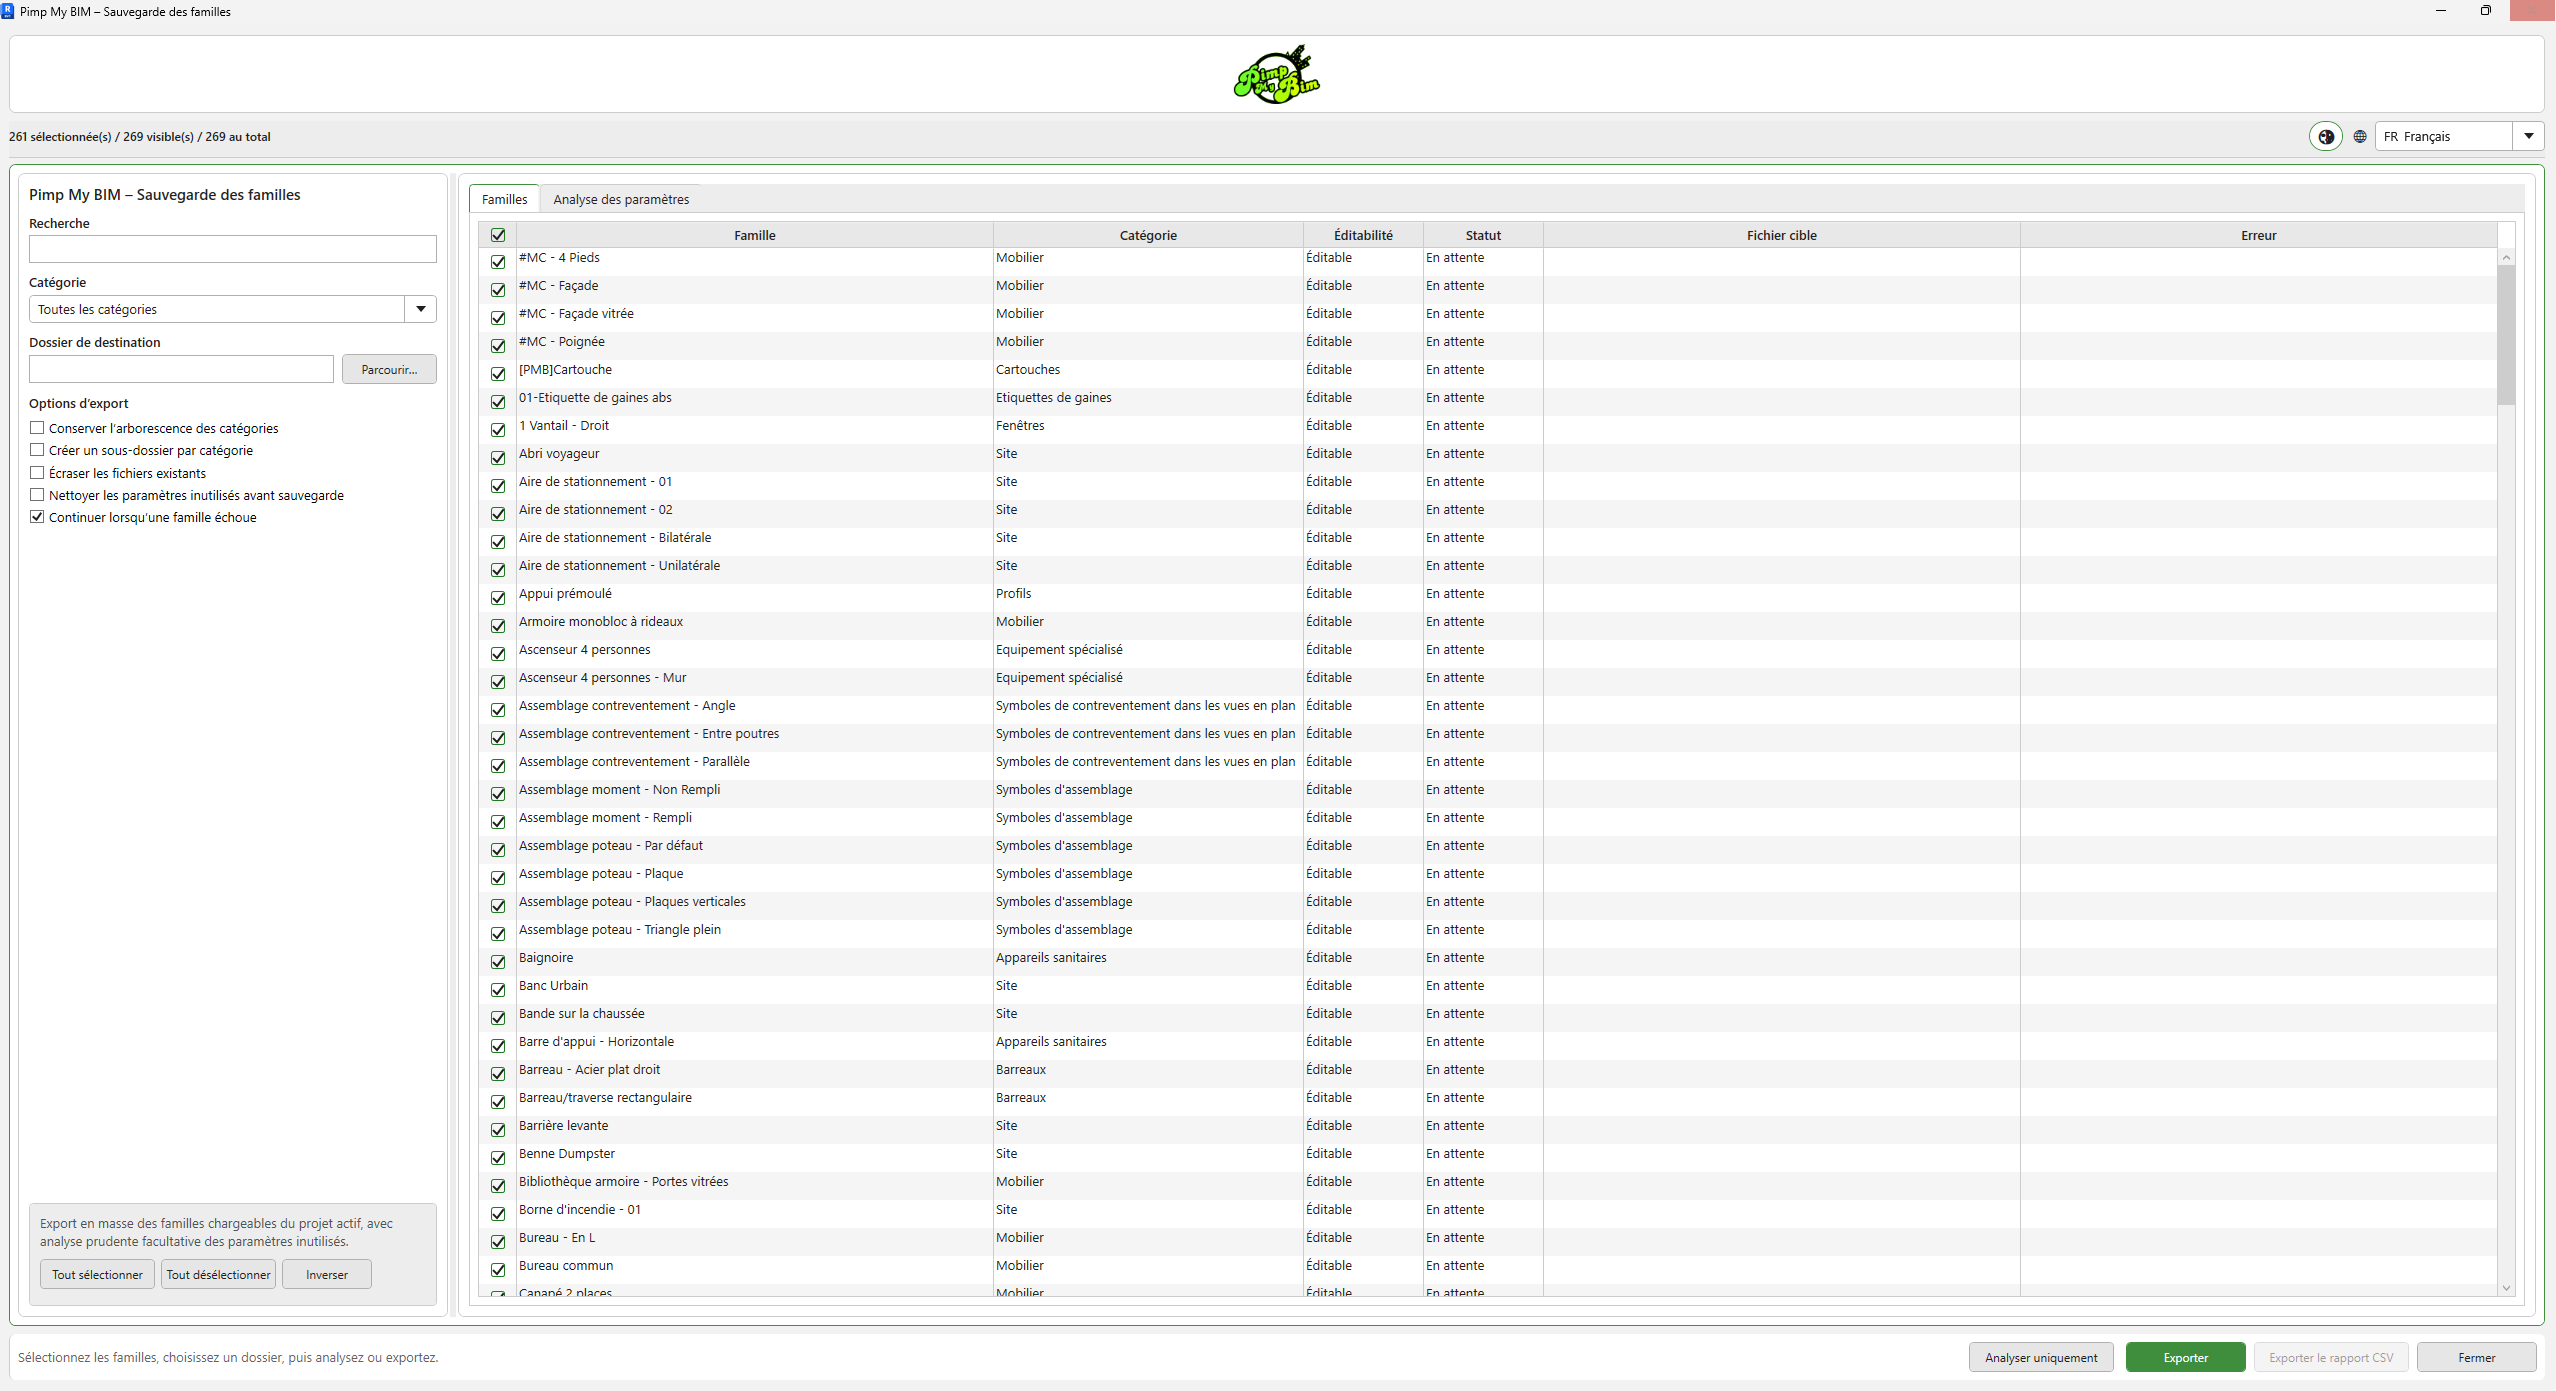Click the Fermer button

[x=2476, y=1358]
